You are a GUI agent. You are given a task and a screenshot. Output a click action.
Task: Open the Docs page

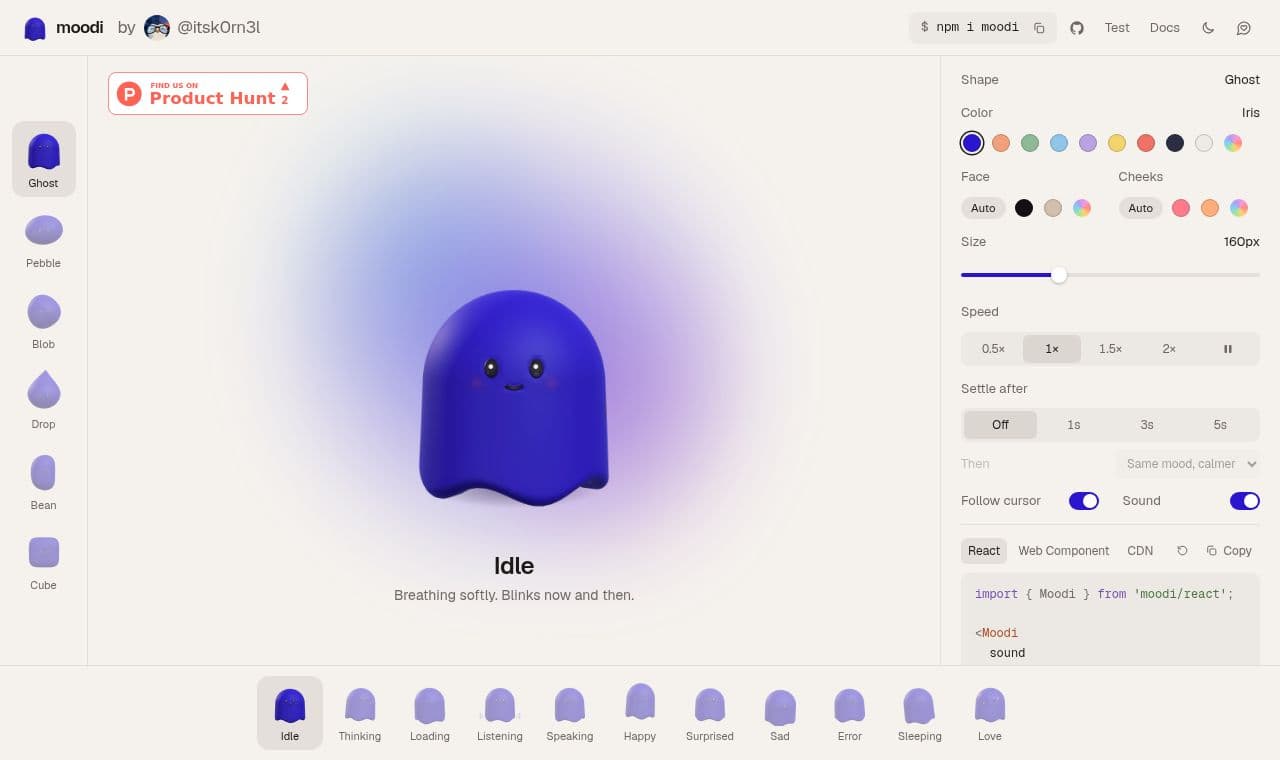click(1165, 28)
